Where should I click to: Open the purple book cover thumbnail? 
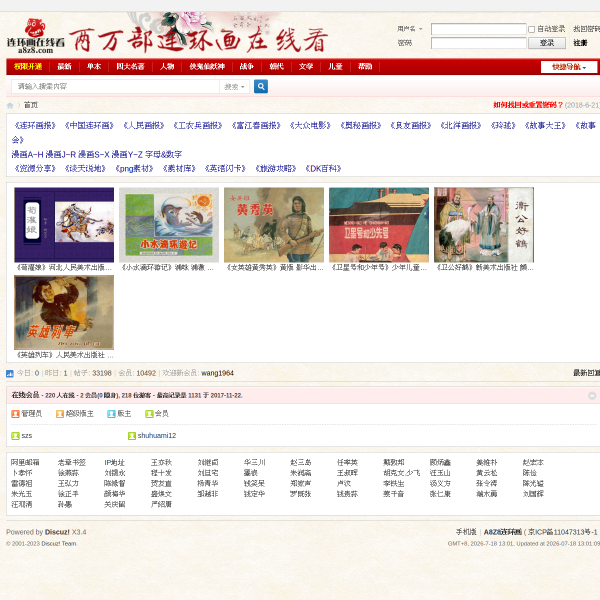coord(64,225)
